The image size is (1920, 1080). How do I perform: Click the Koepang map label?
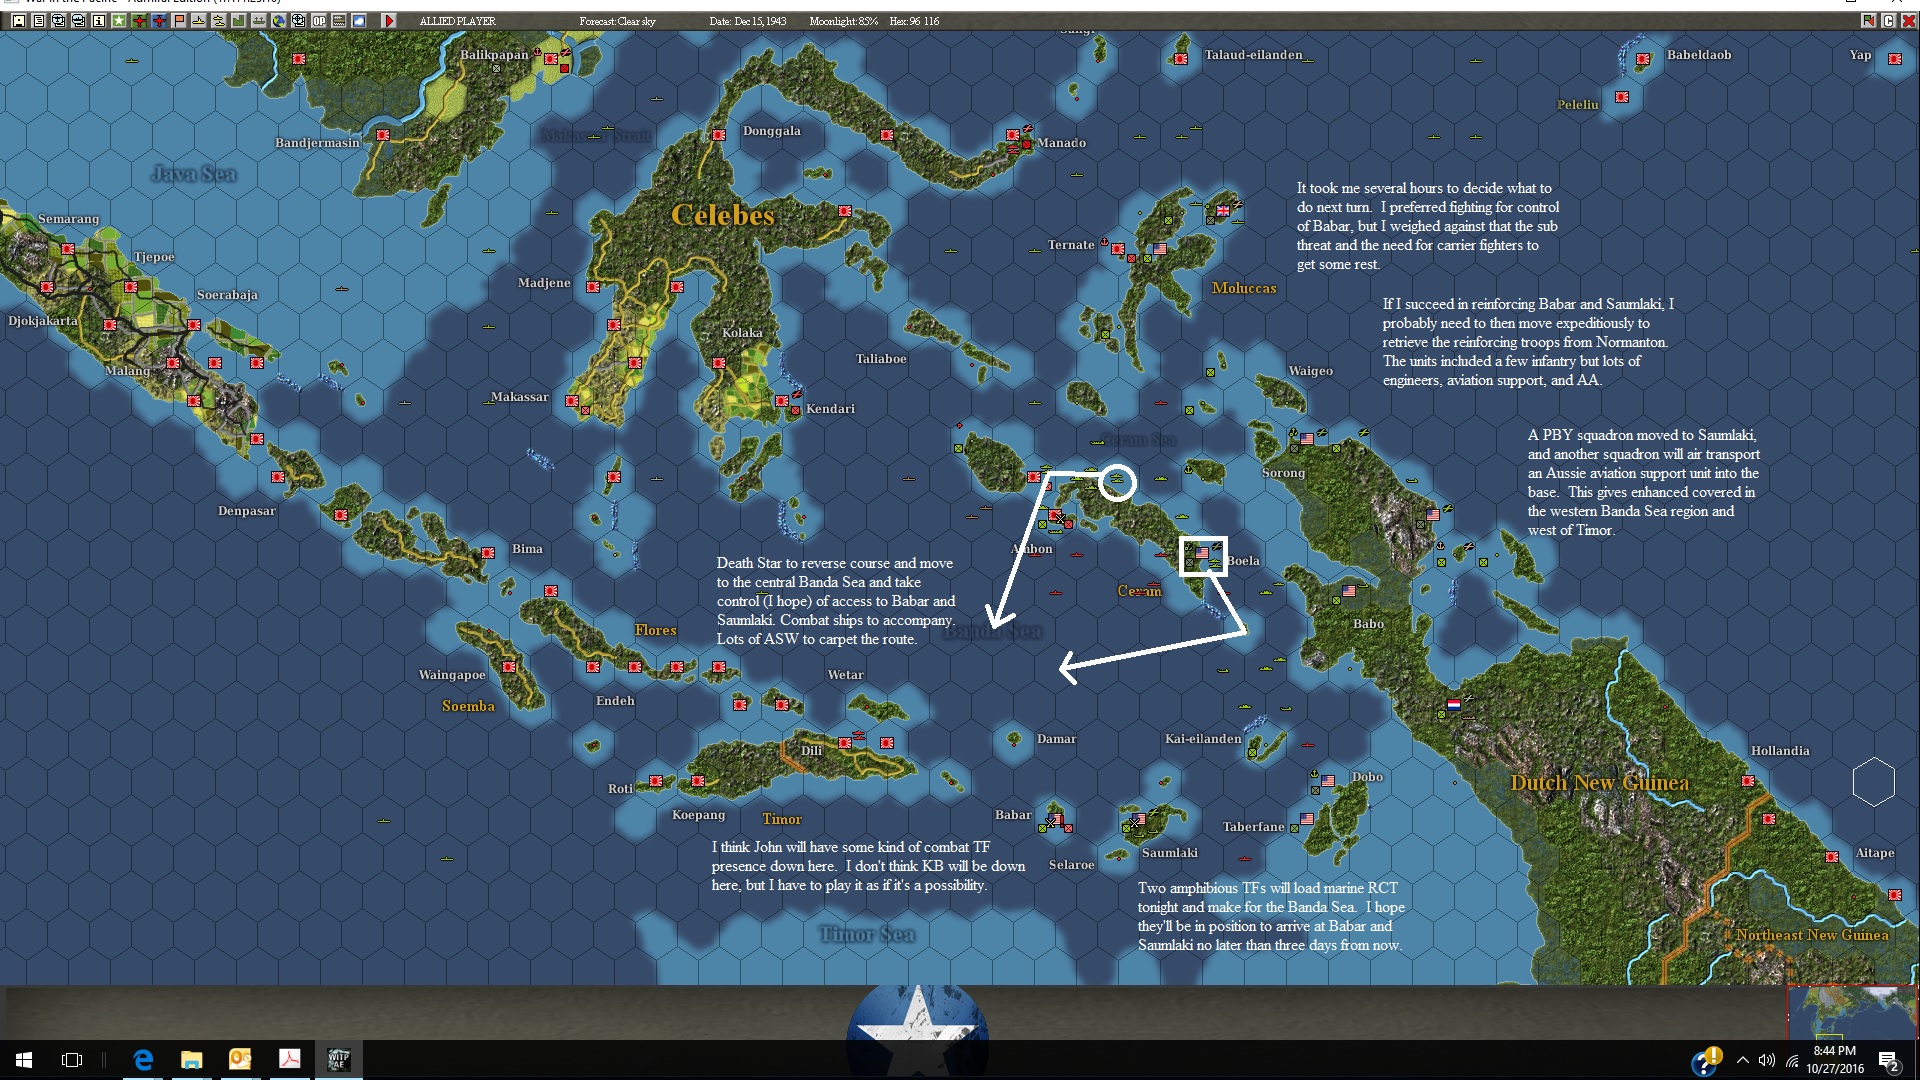698,815
